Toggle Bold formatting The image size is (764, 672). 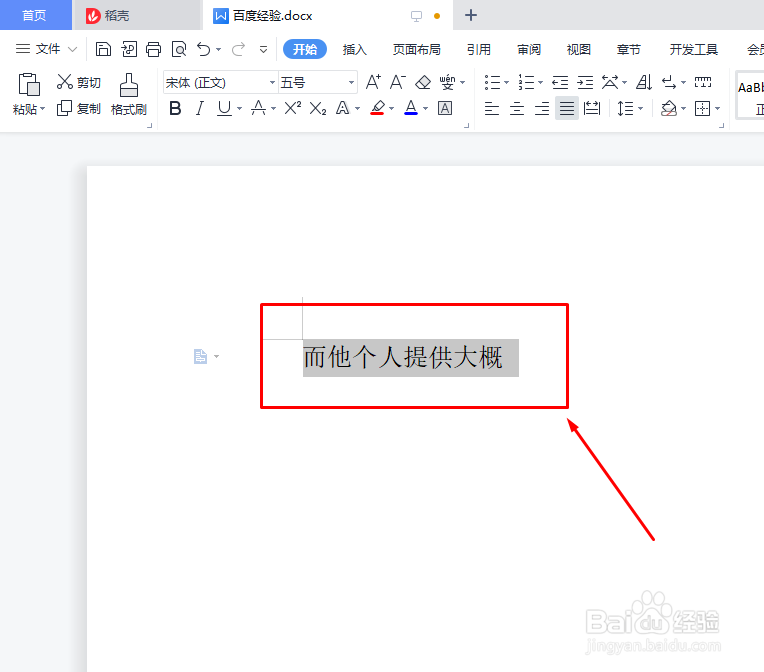(175, 108)
